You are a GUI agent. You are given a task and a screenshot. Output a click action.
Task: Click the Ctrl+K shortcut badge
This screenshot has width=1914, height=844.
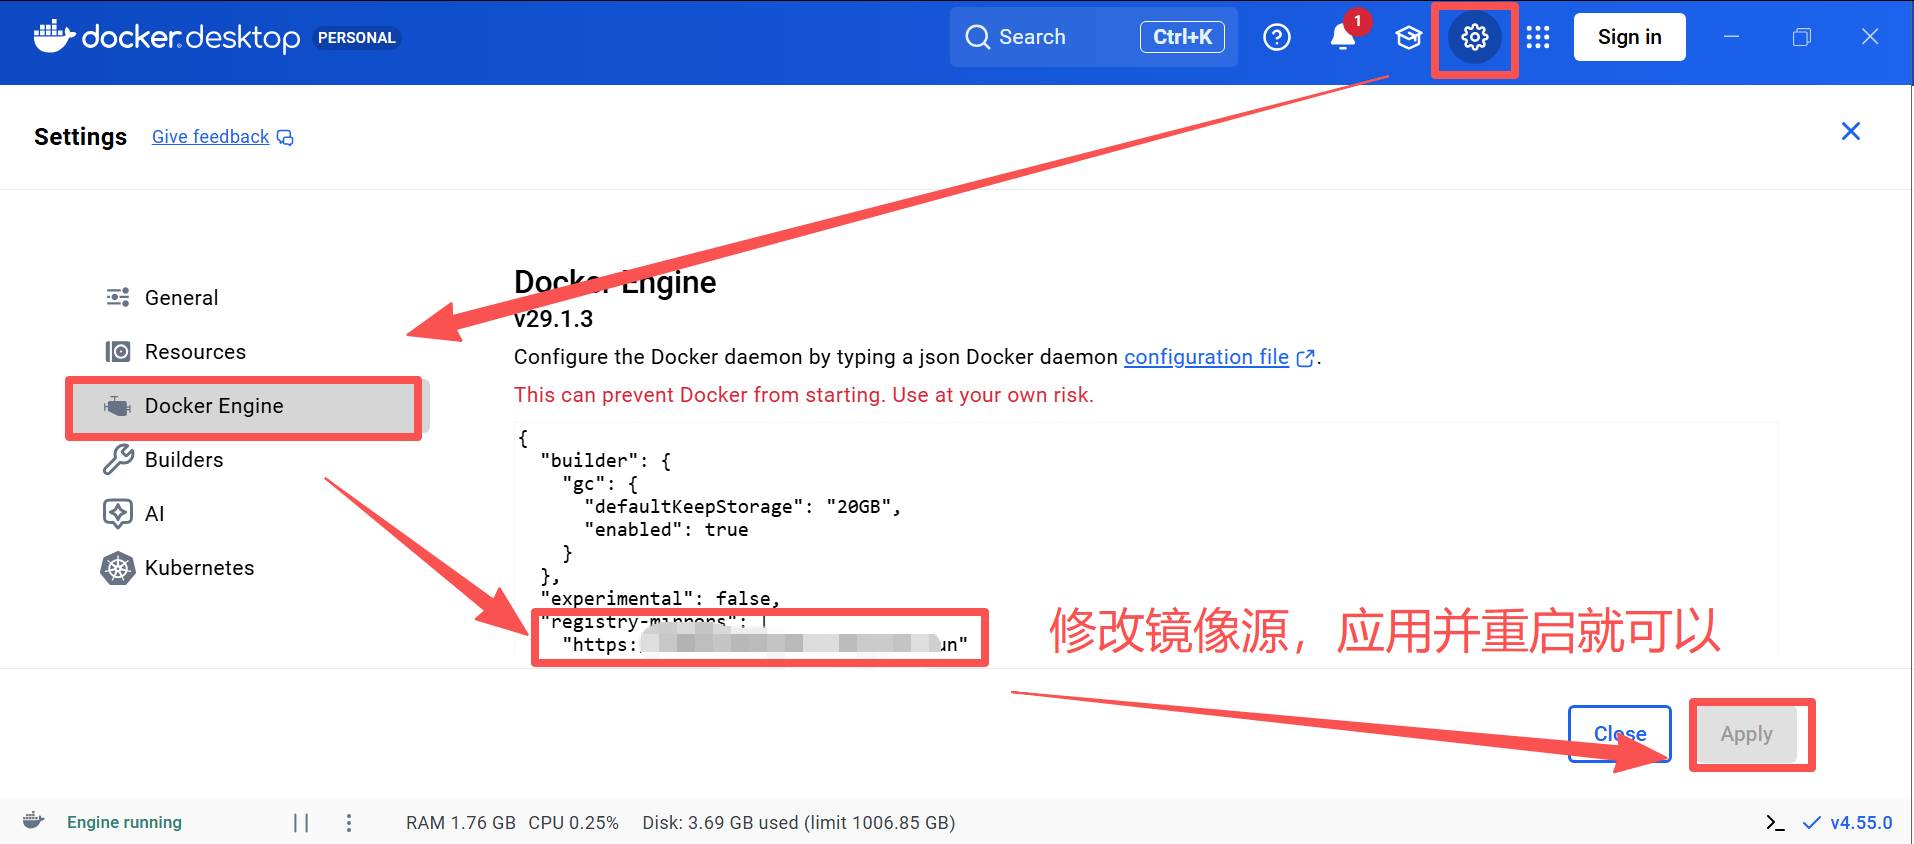pos(1182,37)
